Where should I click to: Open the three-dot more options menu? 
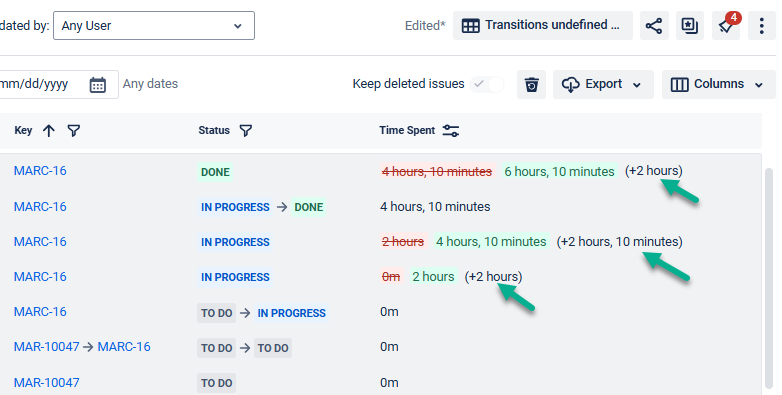pos(762,25)
